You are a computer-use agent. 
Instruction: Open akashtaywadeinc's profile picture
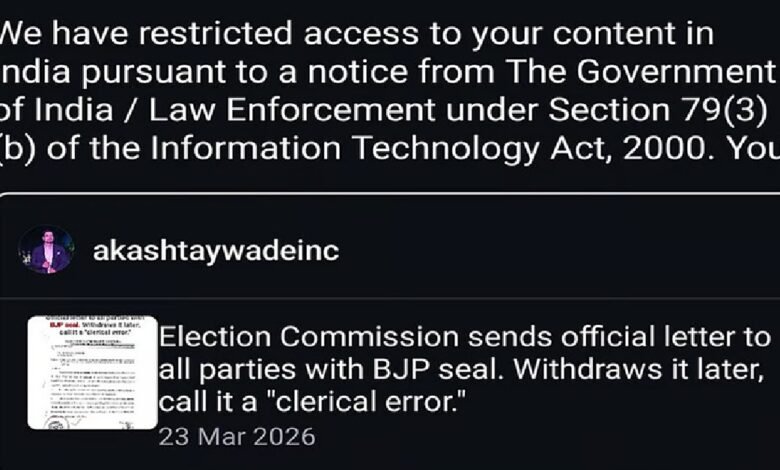click(46, 250)
